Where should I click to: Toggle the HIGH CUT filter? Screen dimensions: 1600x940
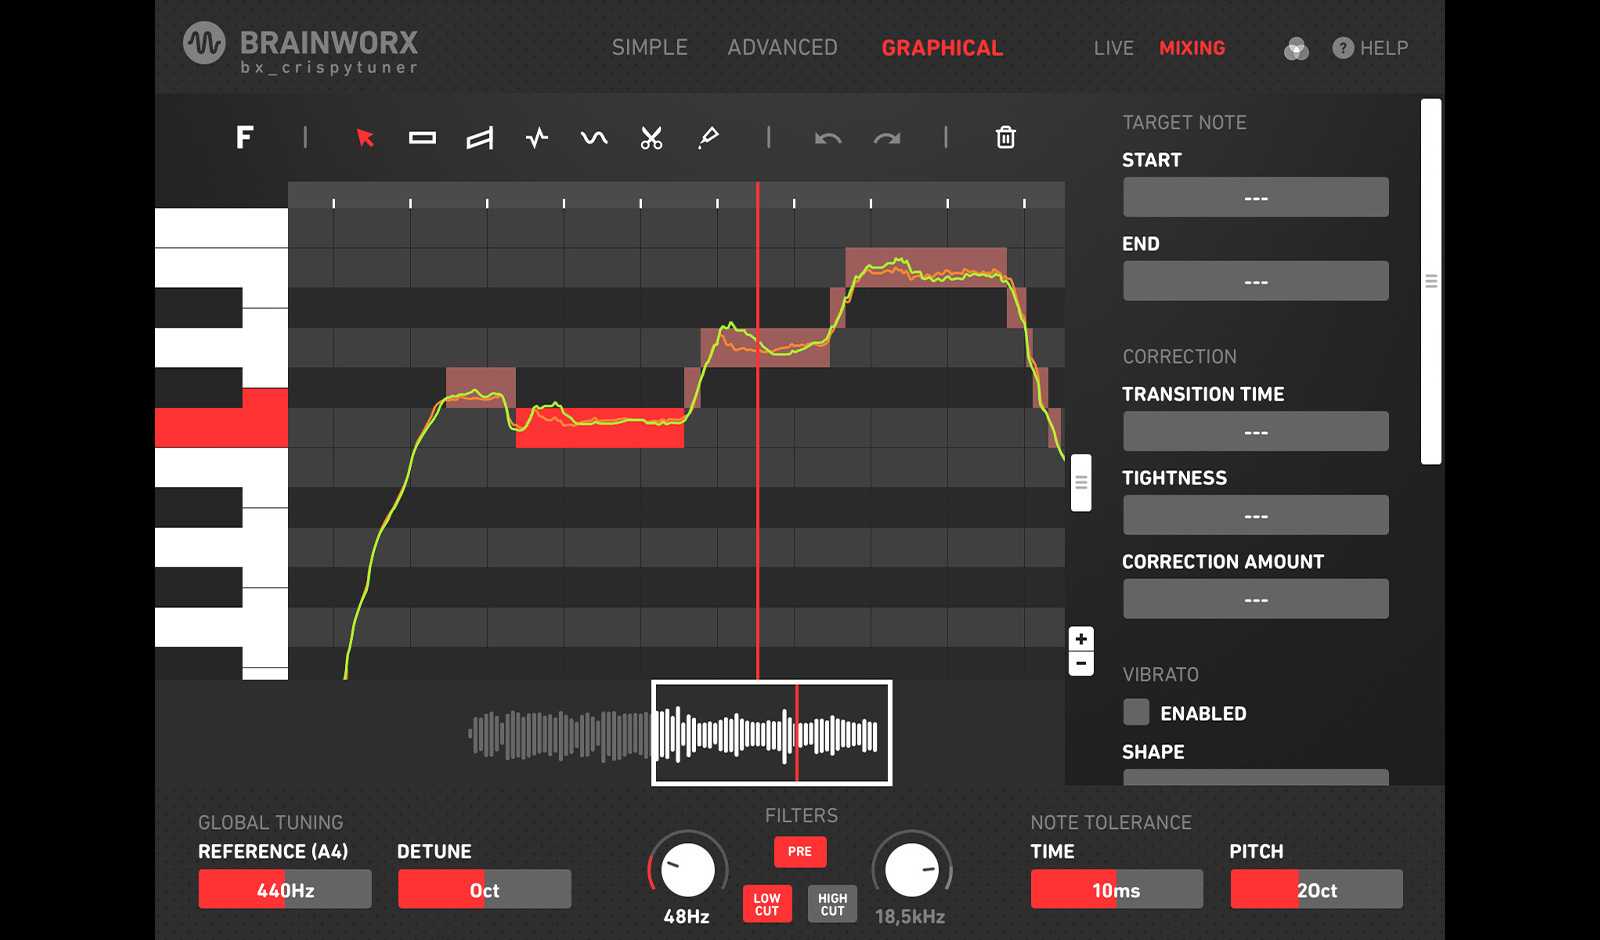pos(832,904)
